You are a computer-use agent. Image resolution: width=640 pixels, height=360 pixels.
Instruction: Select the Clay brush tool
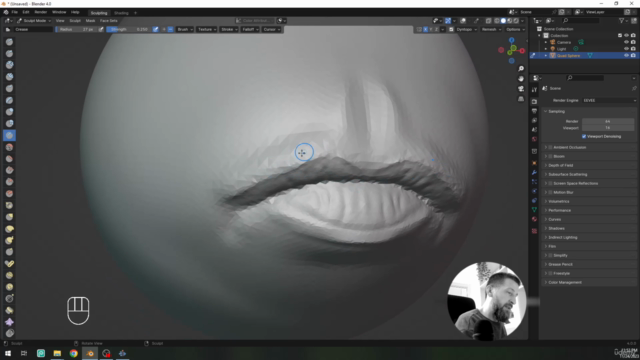coord(9,65)
